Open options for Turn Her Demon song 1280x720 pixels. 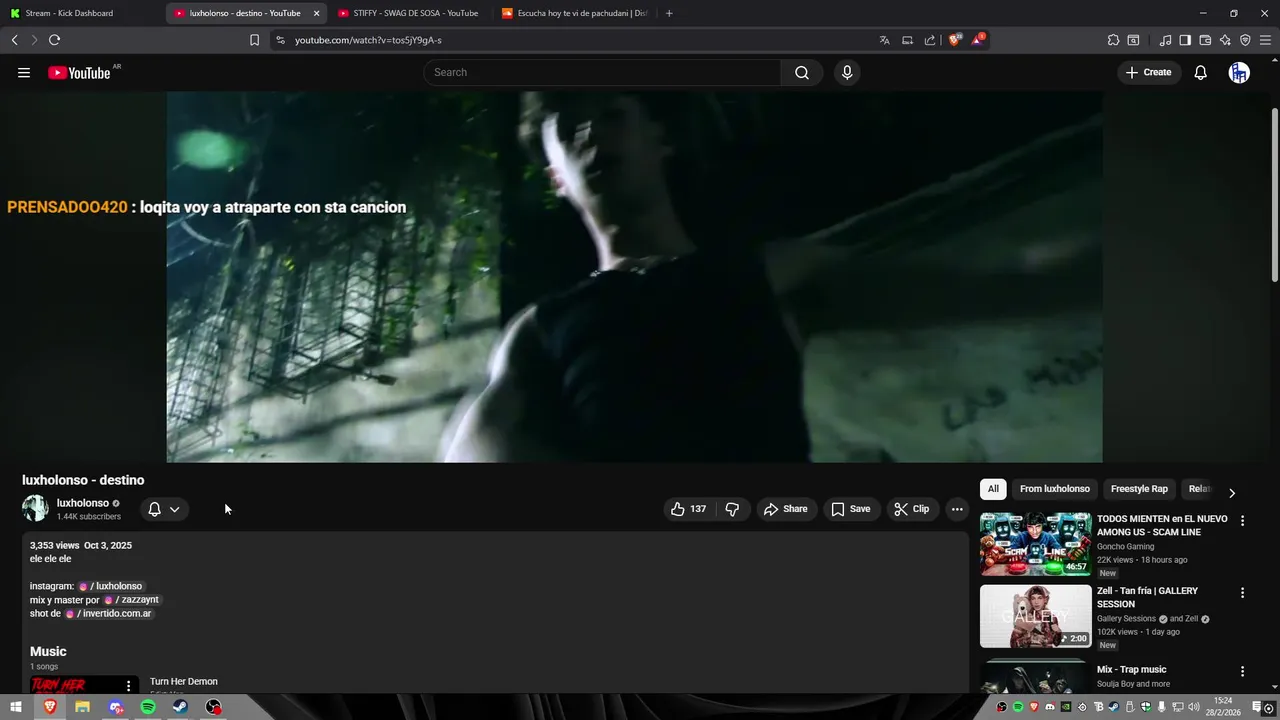click(x=128, y=686)
